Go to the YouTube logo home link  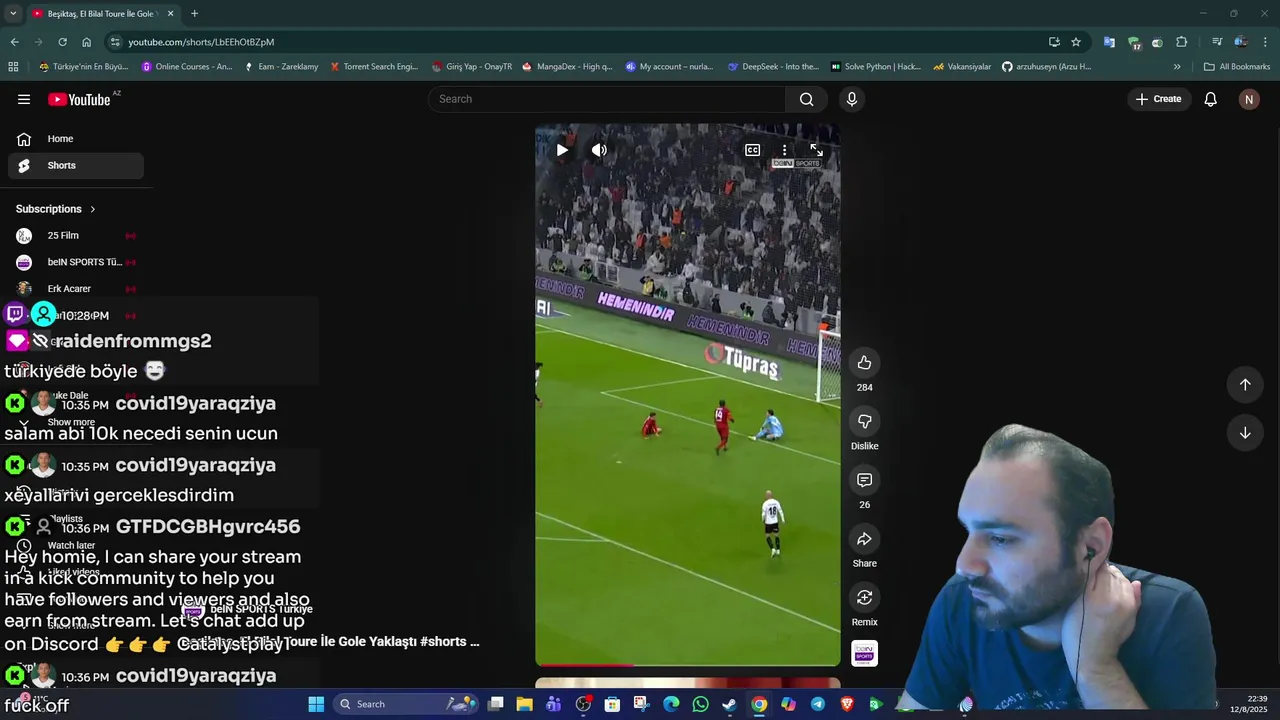pos(79,99)
